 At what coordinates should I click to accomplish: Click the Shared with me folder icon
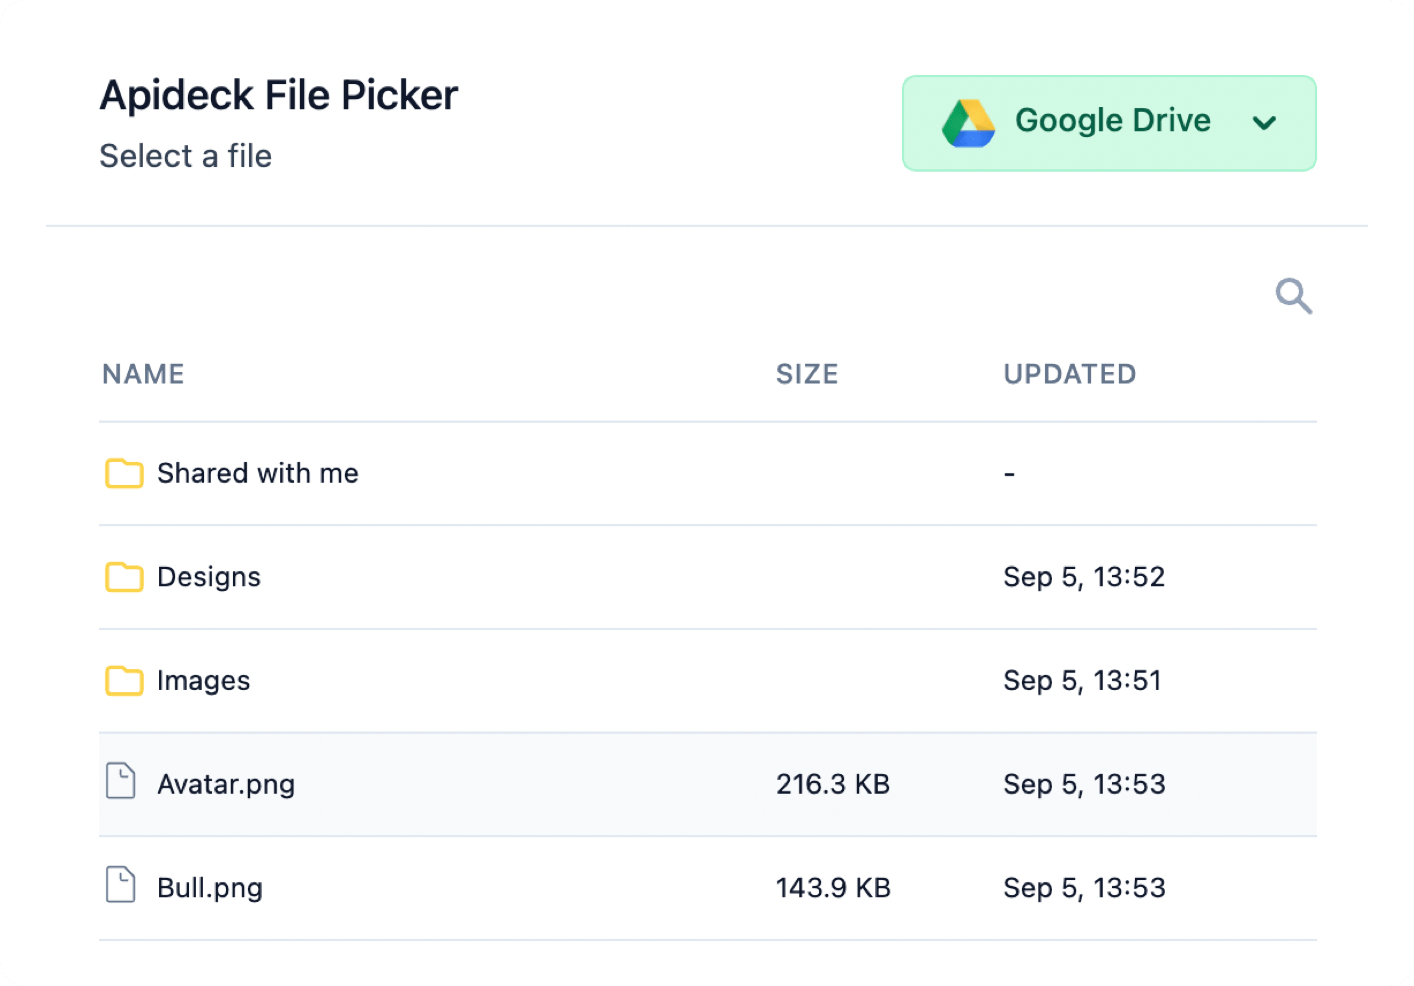pos(124,473)
